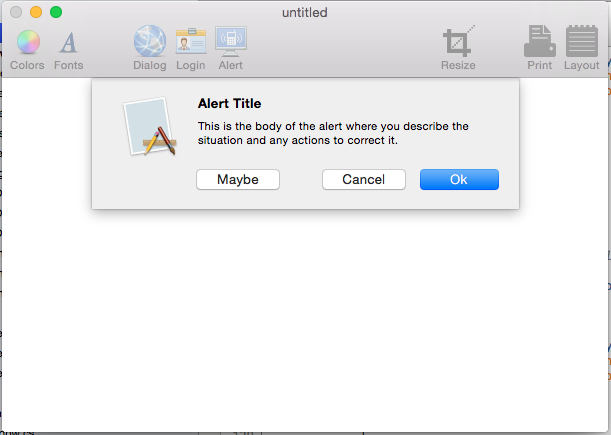Open the Fonts panel icon
This screenshot has height=435, width=611.
[x=69, y=42]
